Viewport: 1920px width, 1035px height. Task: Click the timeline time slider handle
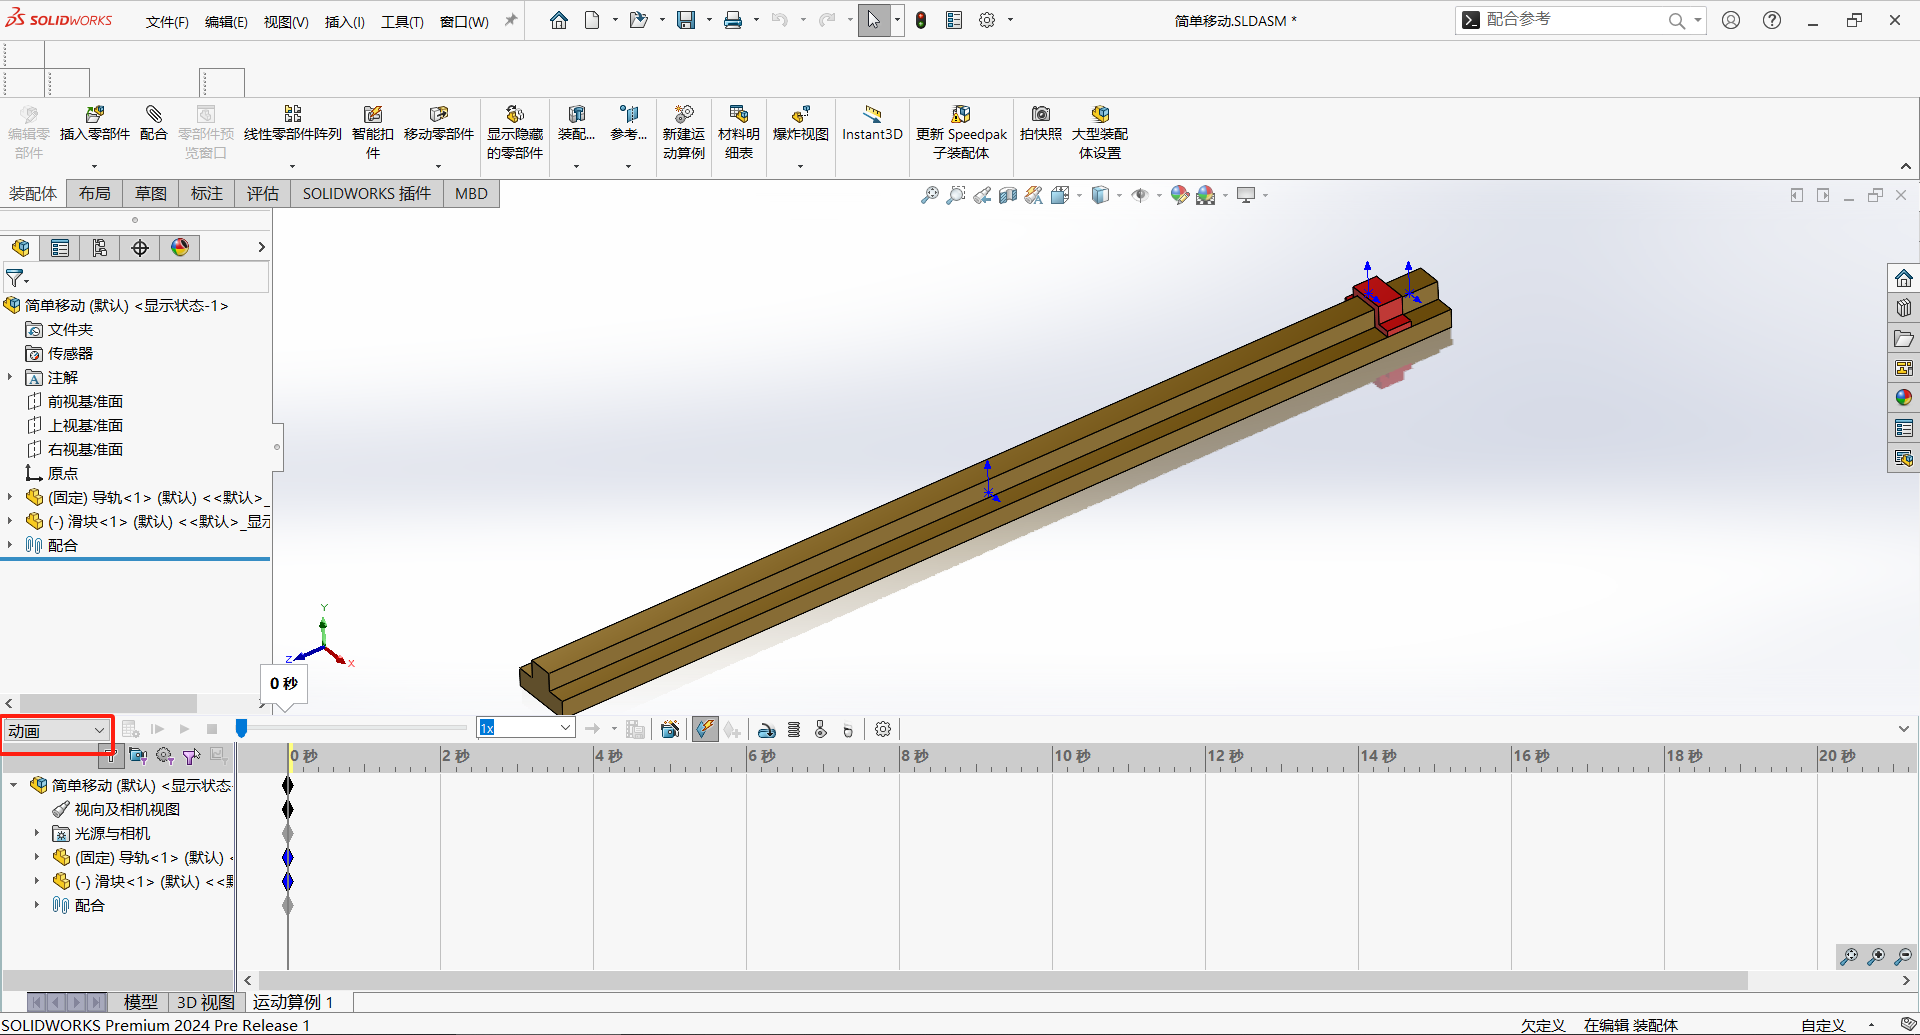coord(241,729)
